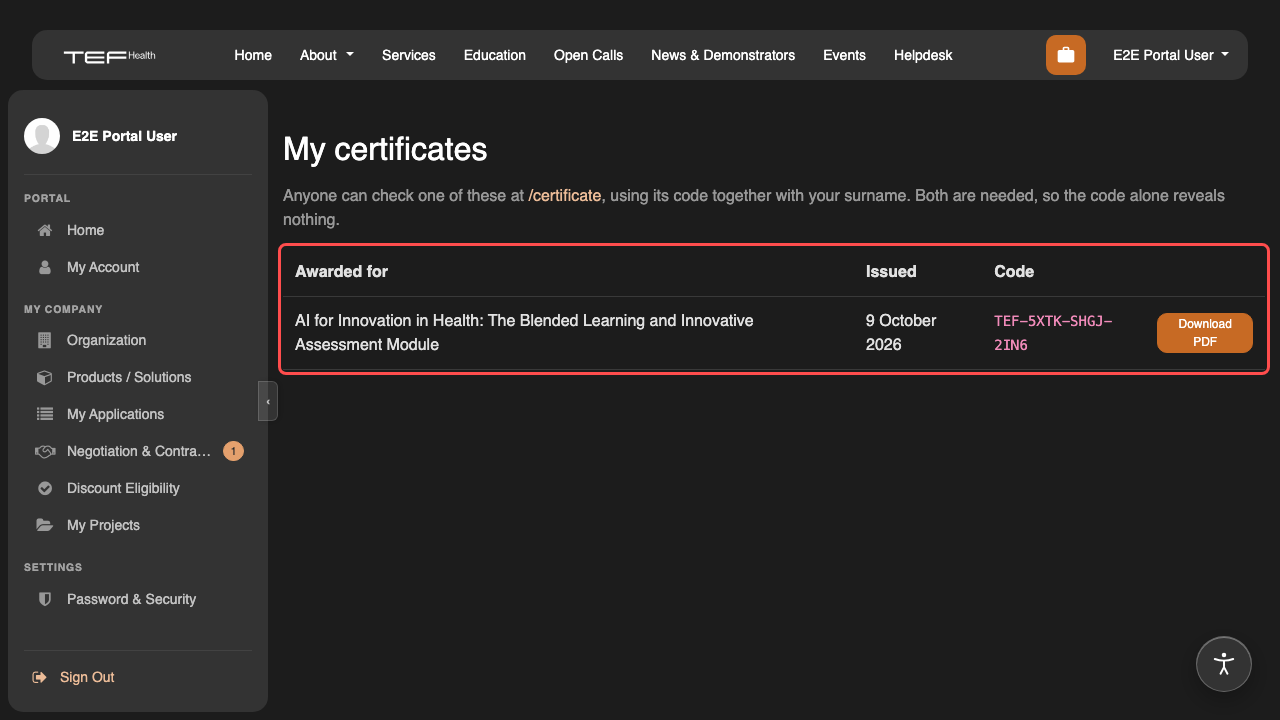Open Organization in sidebar
The height and width of the screenshot is (720, 1280).
106,340
